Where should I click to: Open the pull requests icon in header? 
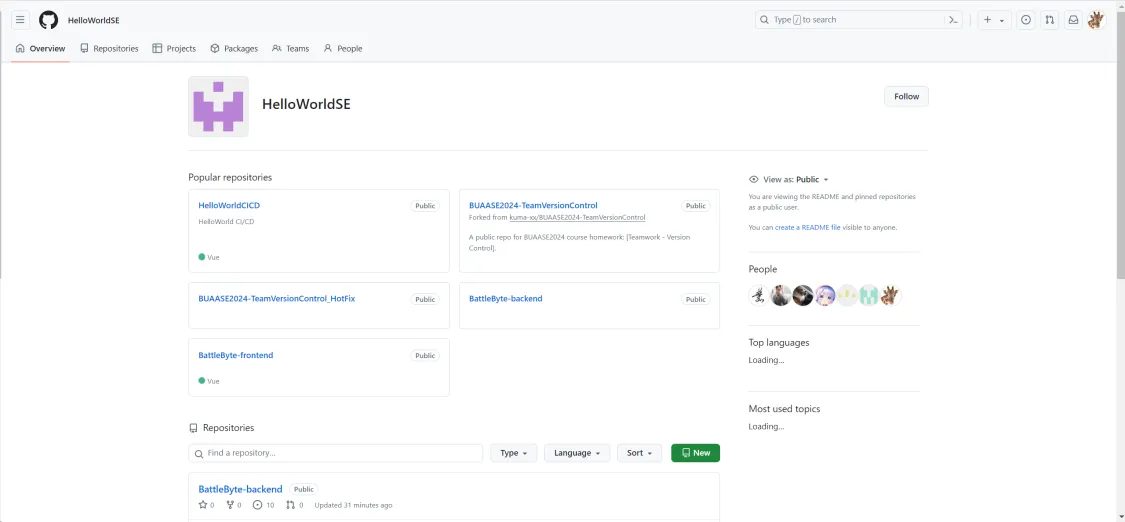pos(1049,20)
